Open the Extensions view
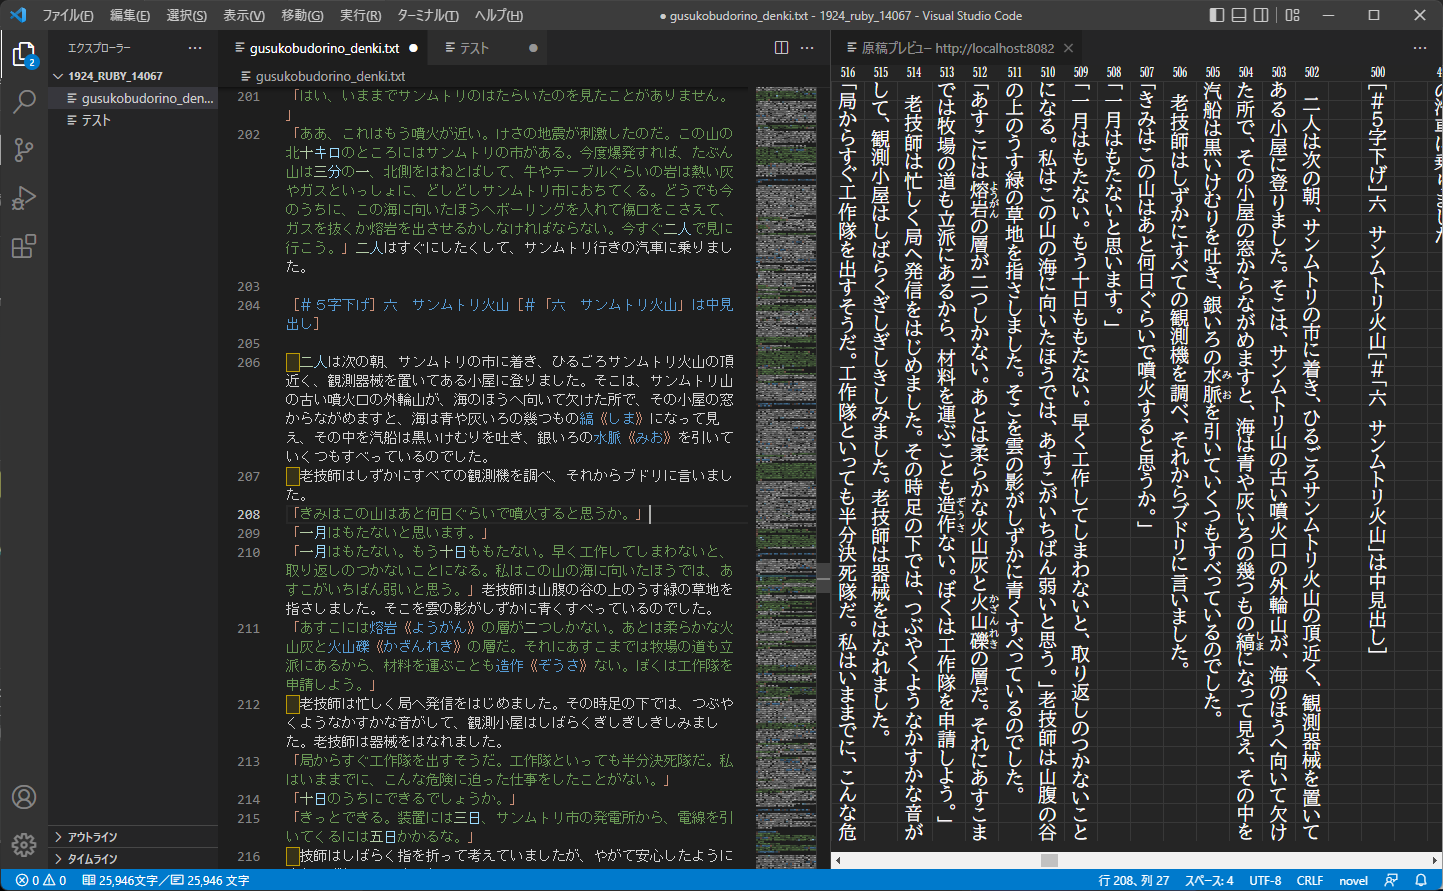The image size is (1443, 891). (24, 246)
